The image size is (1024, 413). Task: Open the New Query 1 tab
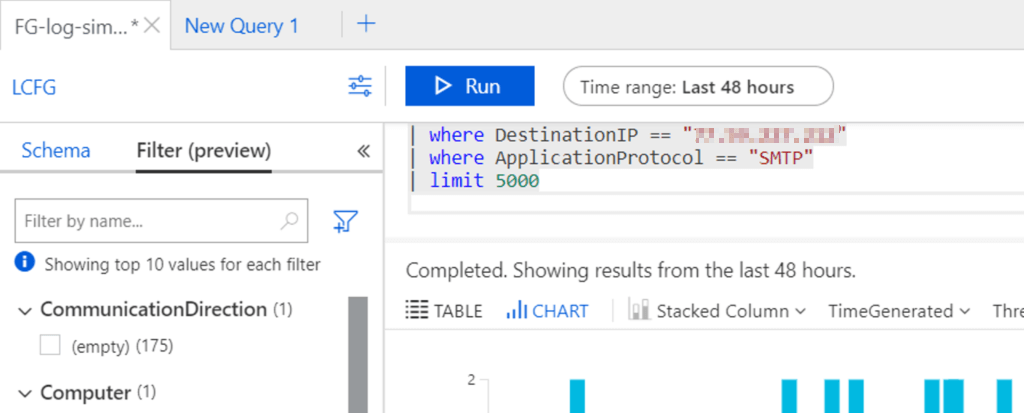click(242, 25)
